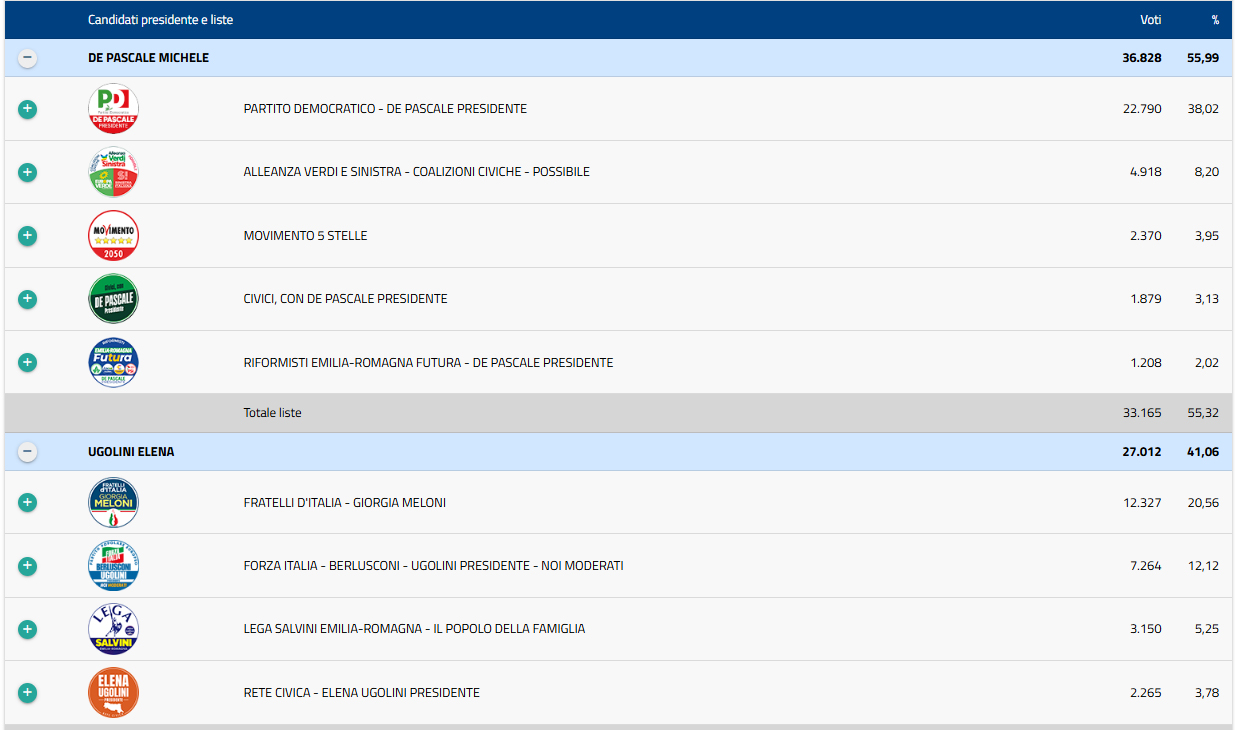Click Partito Democratico percentage 38,02

click(x=1203, y=109)
